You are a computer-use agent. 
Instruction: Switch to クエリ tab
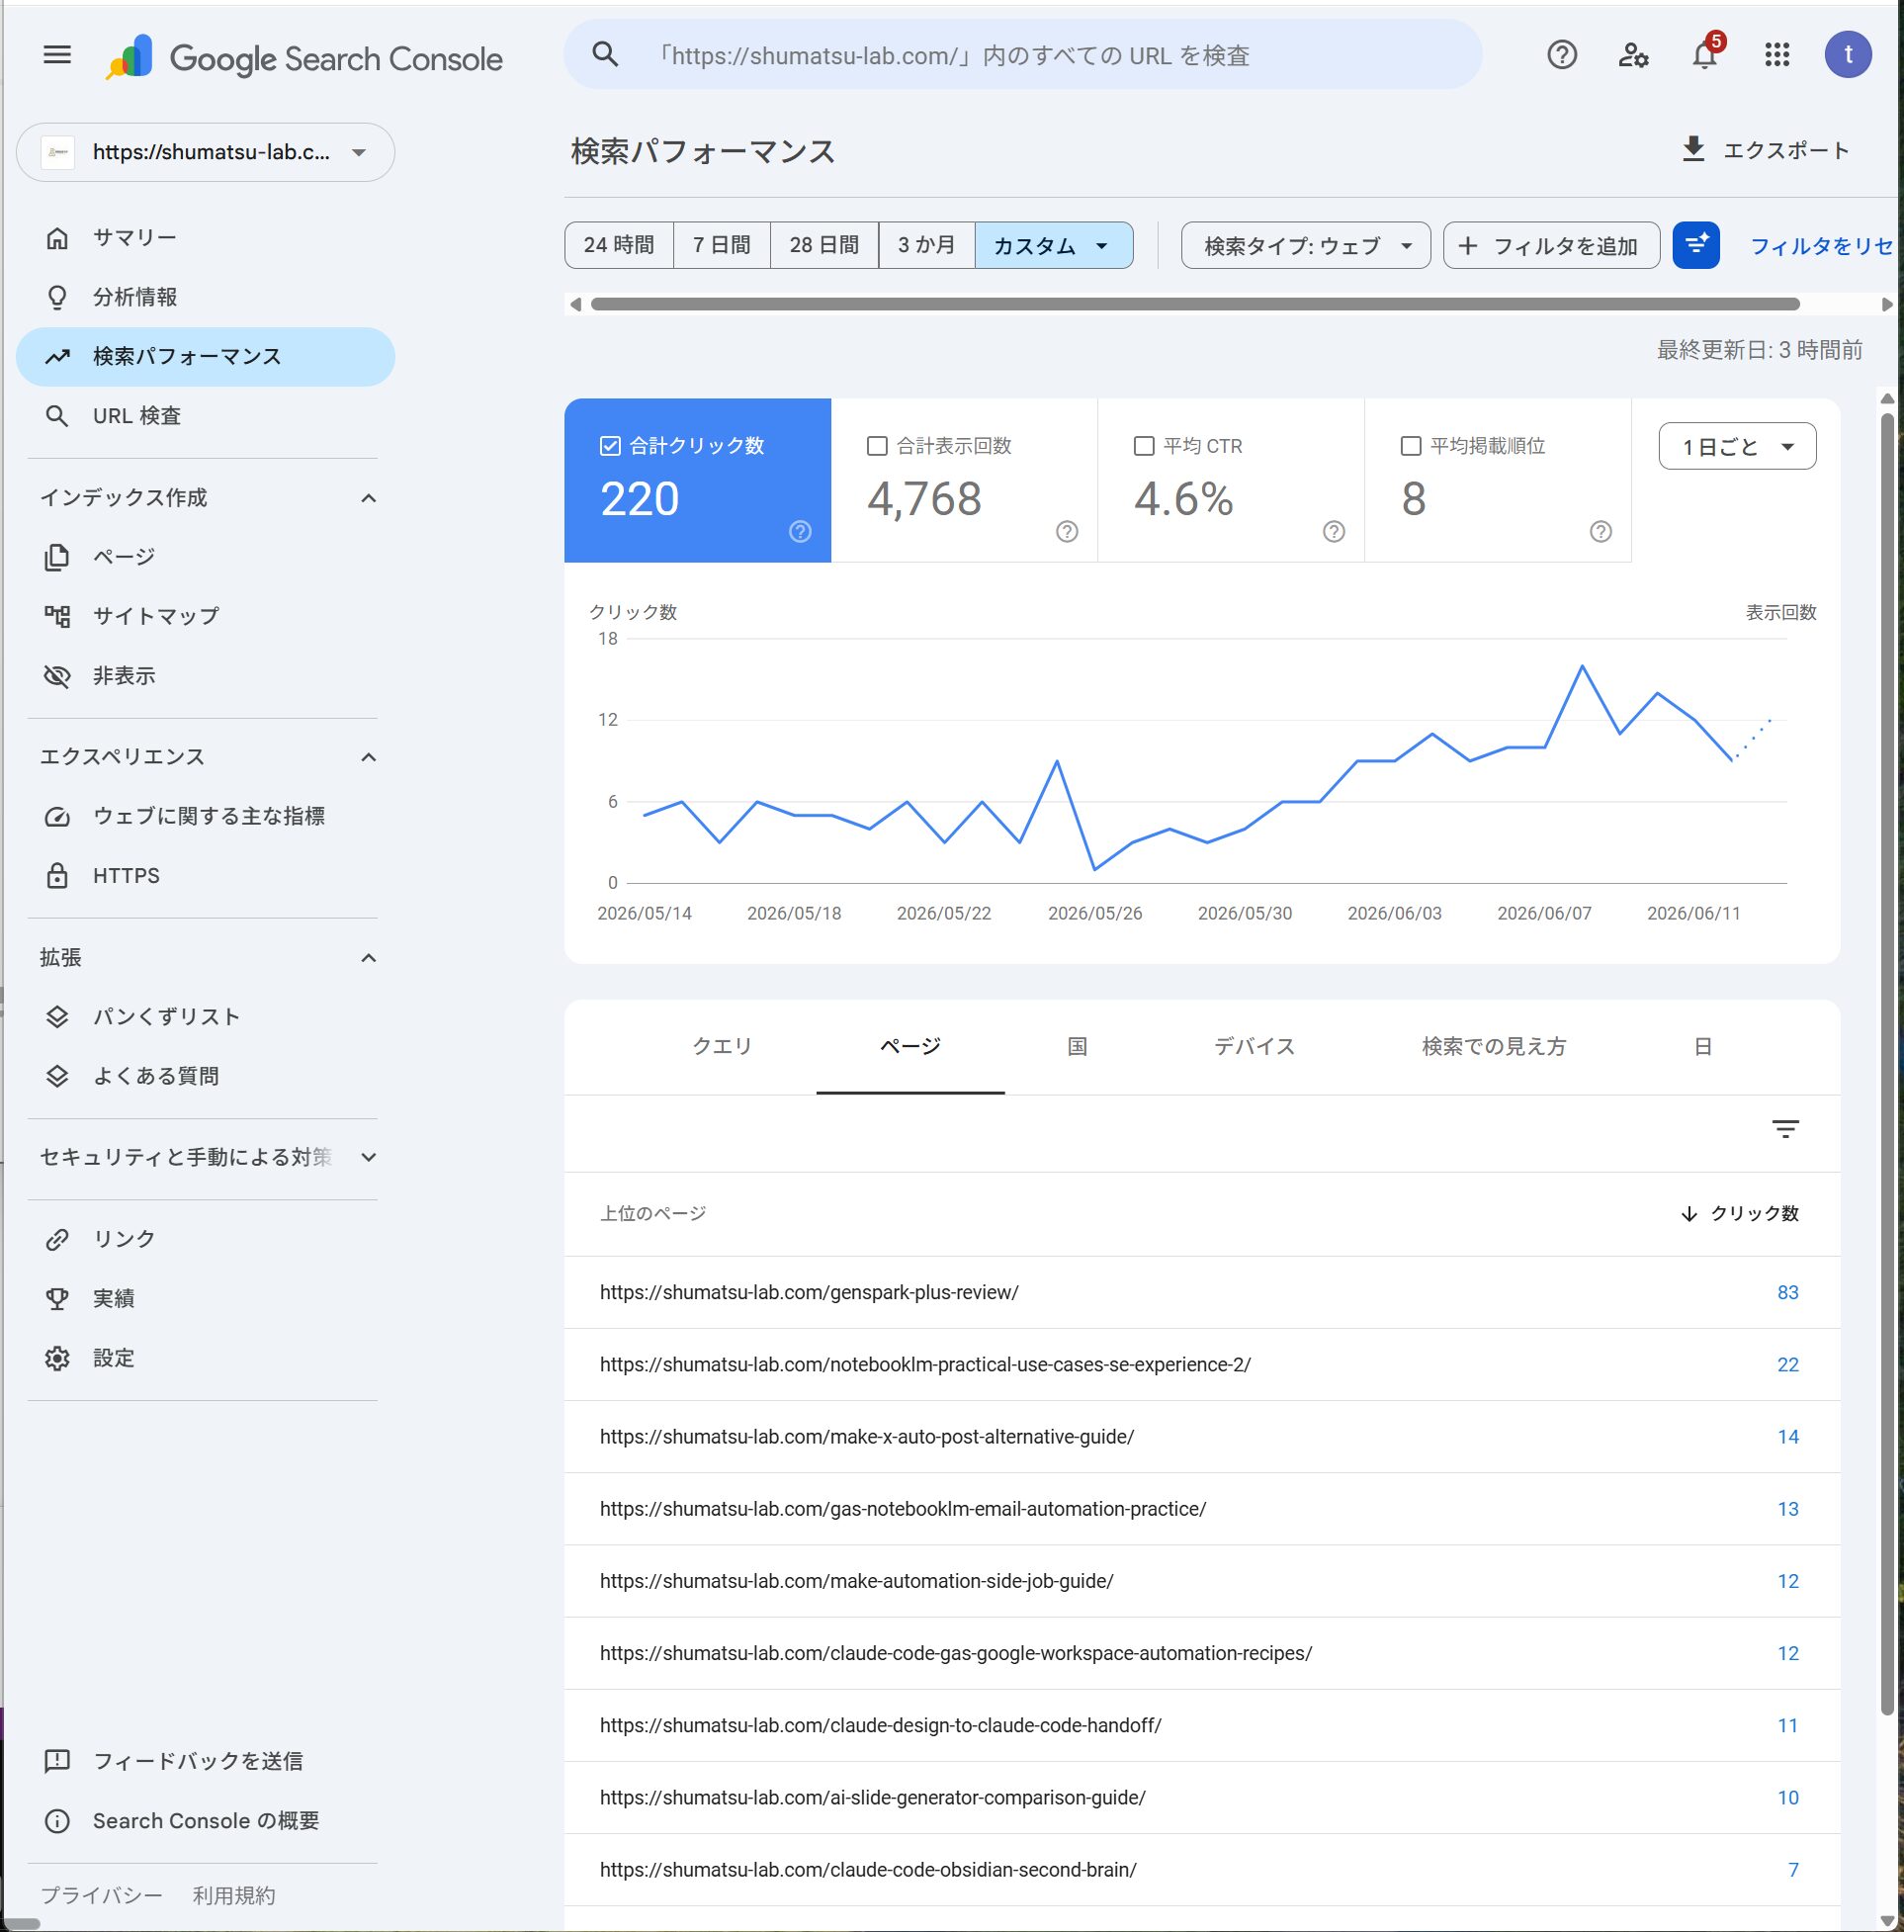722,1046
